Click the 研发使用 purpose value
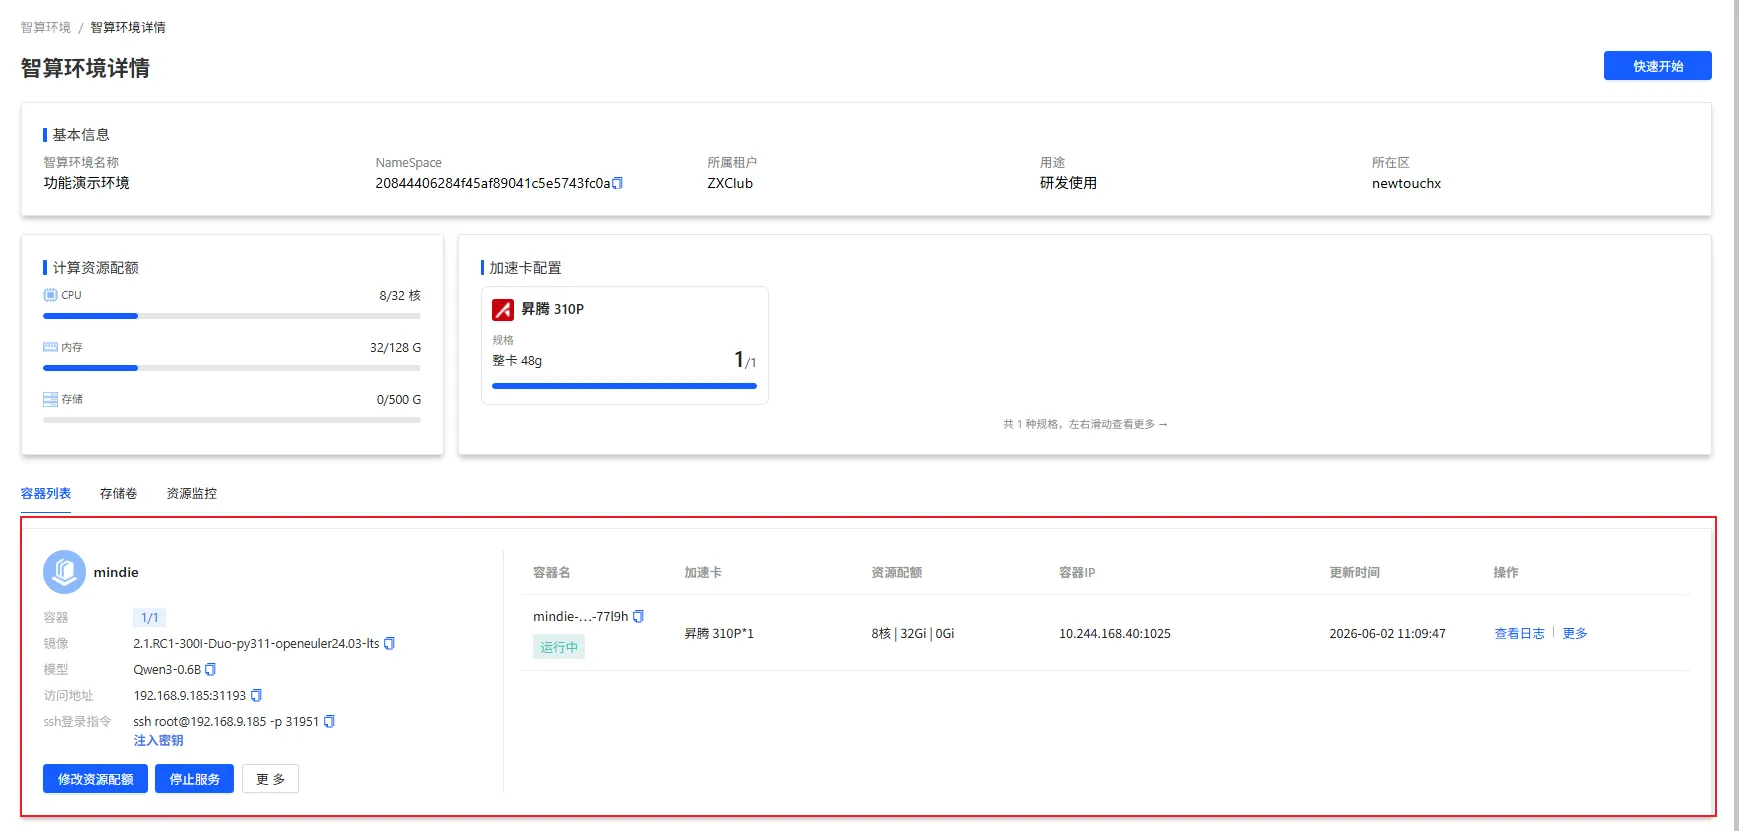Viewport: 1739px width, 831px height. (1068, 183)
